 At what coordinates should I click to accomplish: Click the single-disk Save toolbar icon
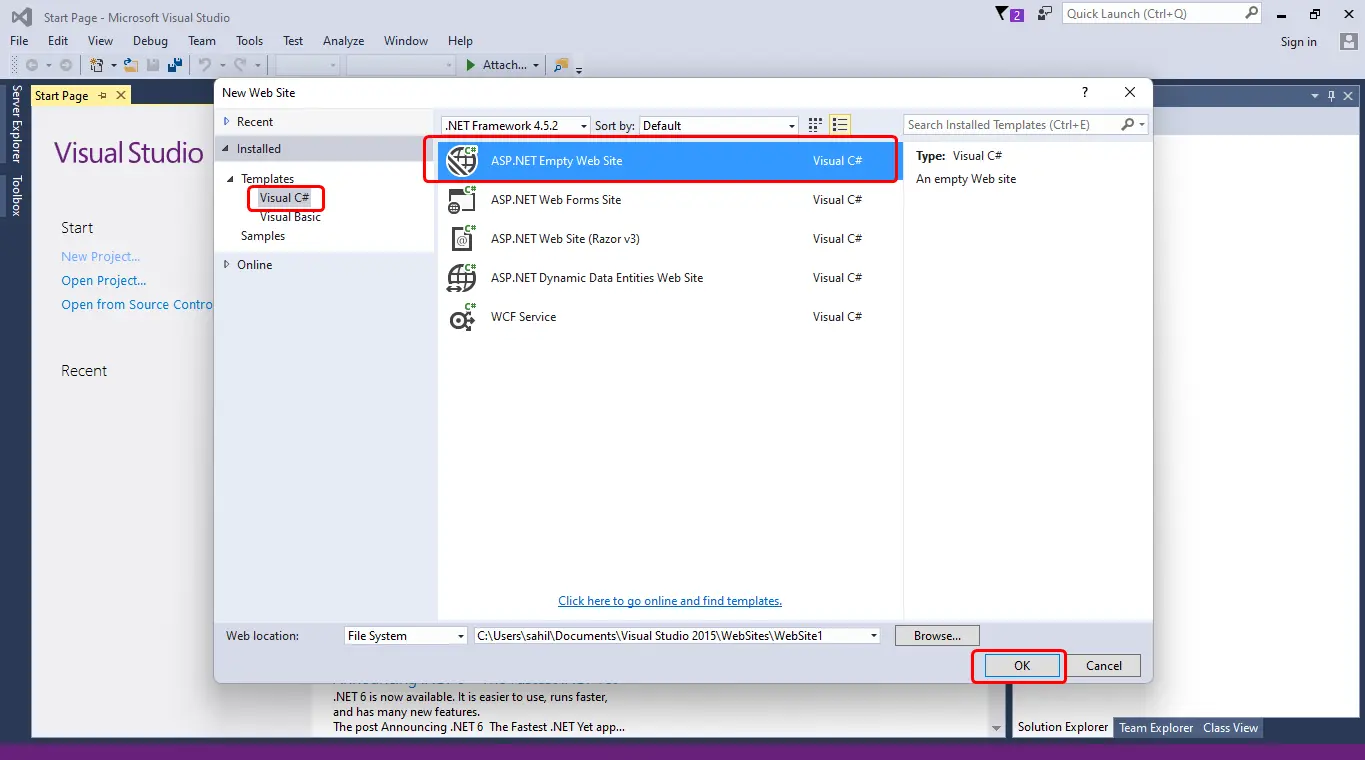[153, 65]
